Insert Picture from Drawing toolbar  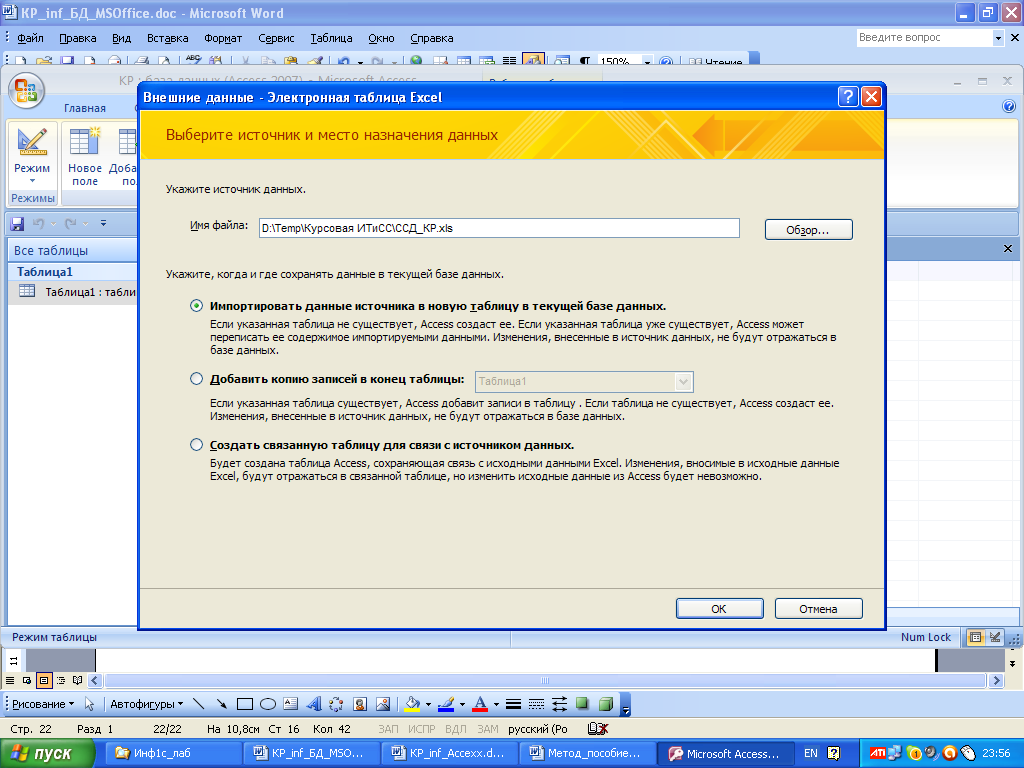(x=383, y=704)
